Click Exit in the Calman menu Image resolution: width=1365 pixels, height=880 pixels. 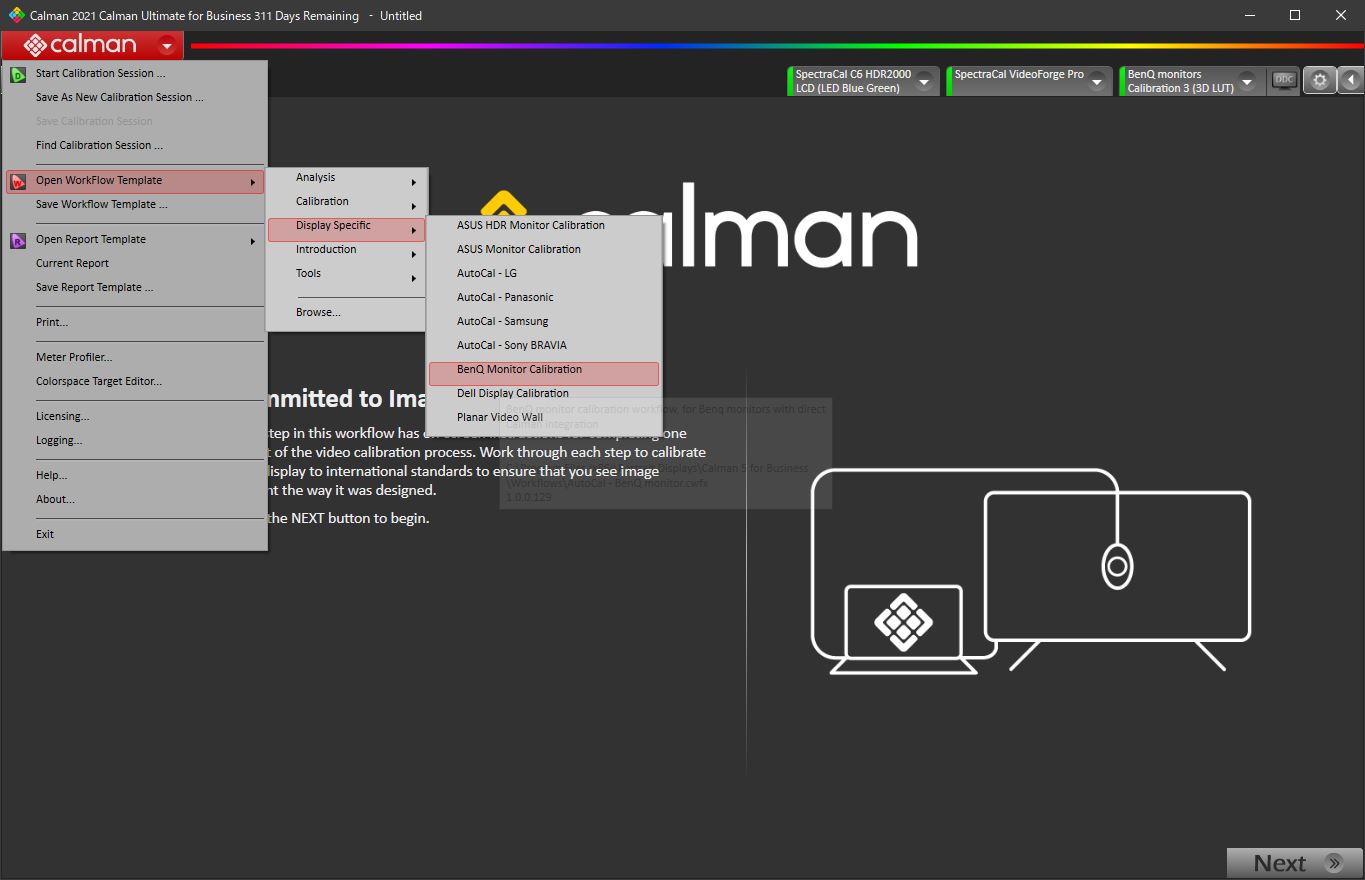click(x=135, y=534)
